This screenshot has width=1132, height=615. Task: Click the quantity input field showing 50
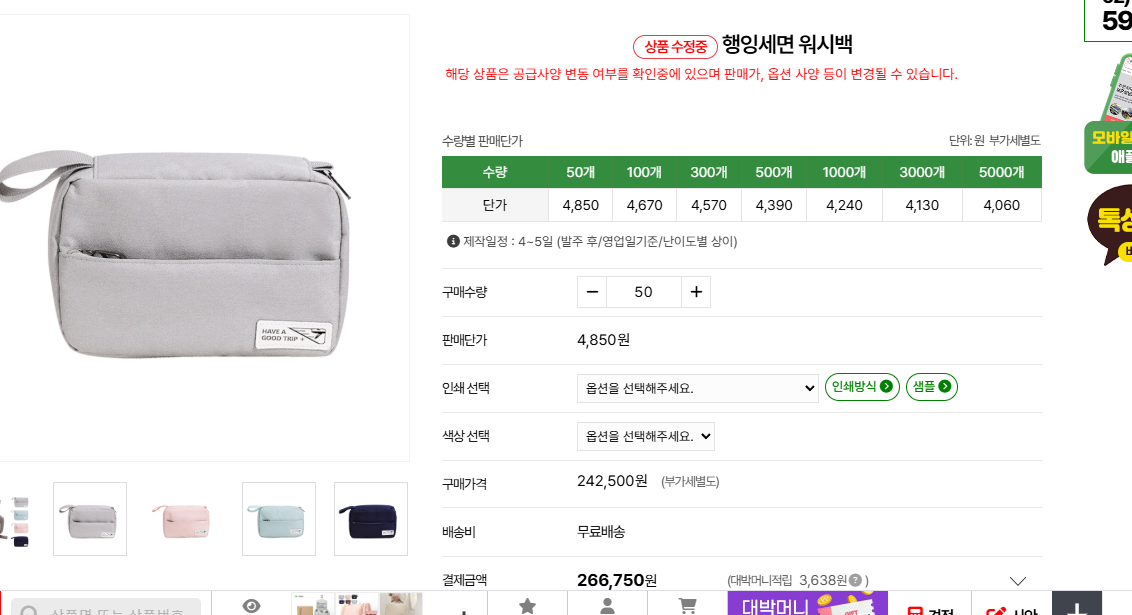[x=643, y=292]
